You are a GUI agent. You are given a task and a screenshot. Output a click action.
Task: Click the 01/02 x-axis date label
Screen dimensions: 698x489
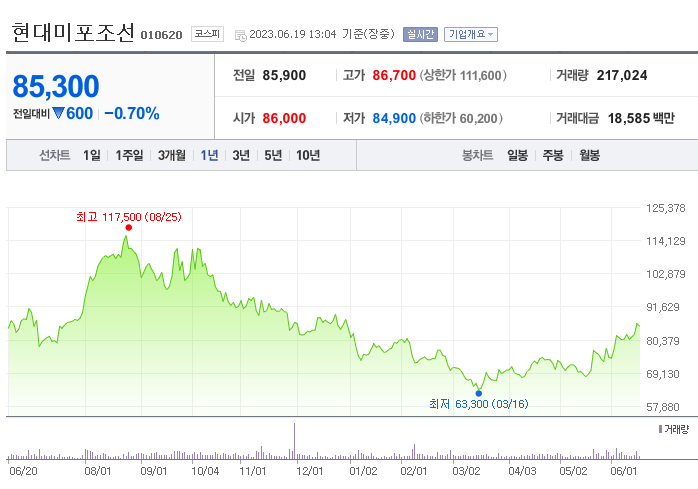363,471
